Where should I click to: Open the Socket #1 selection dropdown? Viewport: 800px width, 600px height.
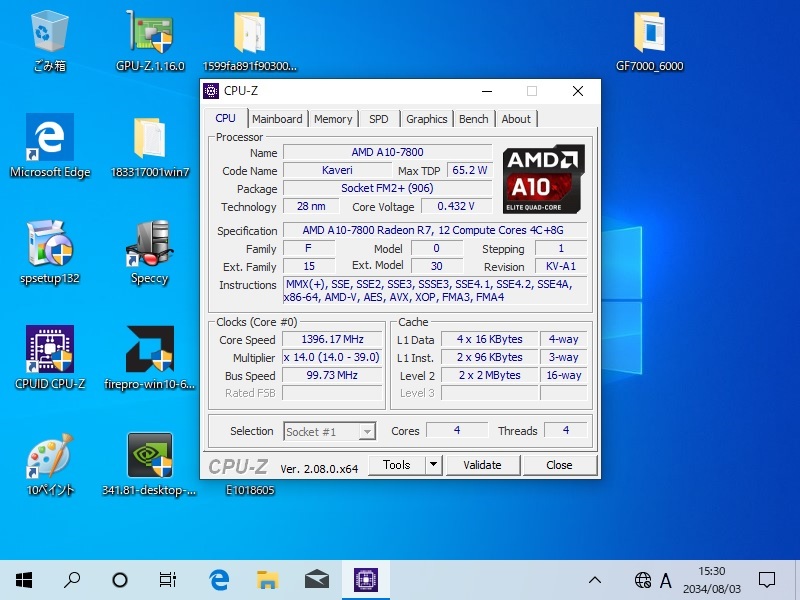point(330,432)
